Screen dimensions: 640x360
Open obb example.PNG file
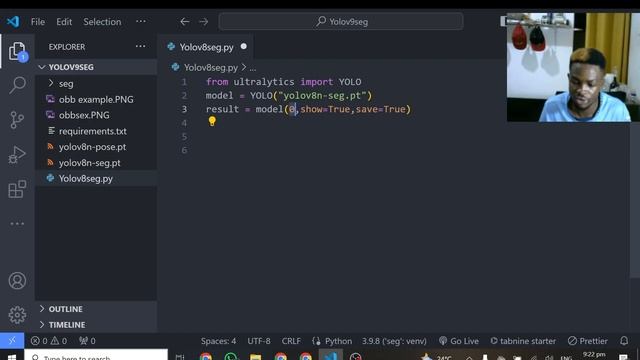point(96,100)
